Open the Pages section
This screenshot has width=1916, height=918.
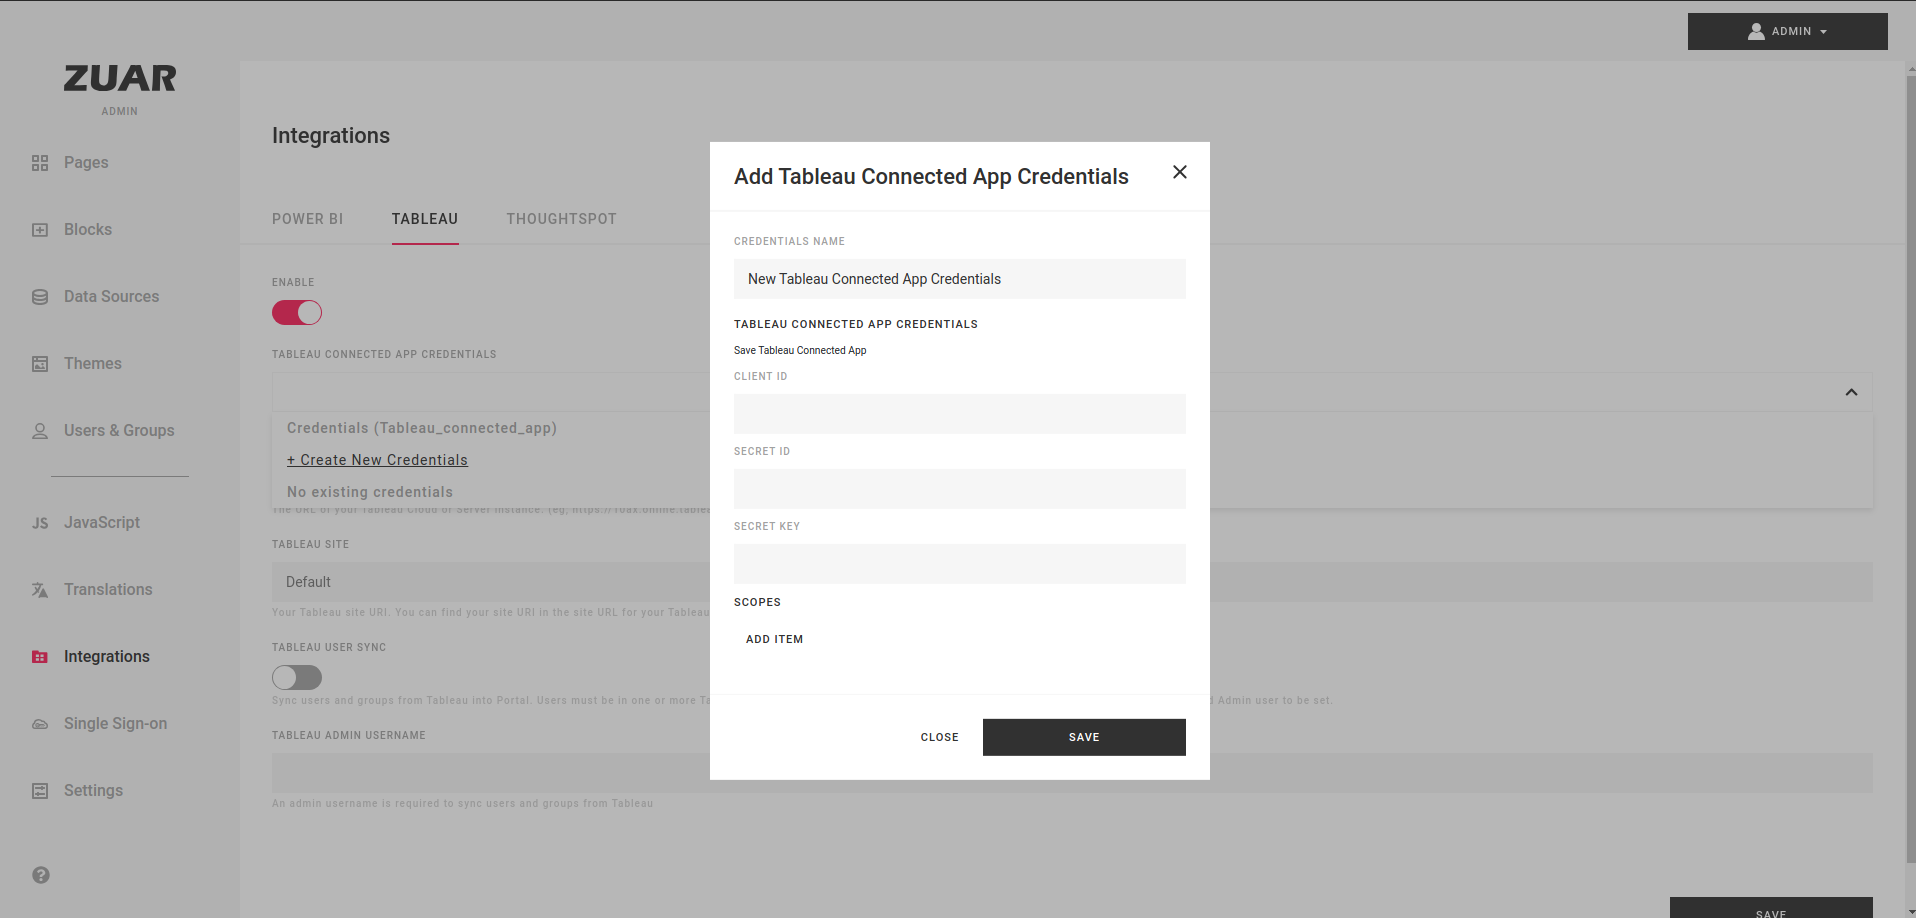pyautogui.click(x=86, y=163)
